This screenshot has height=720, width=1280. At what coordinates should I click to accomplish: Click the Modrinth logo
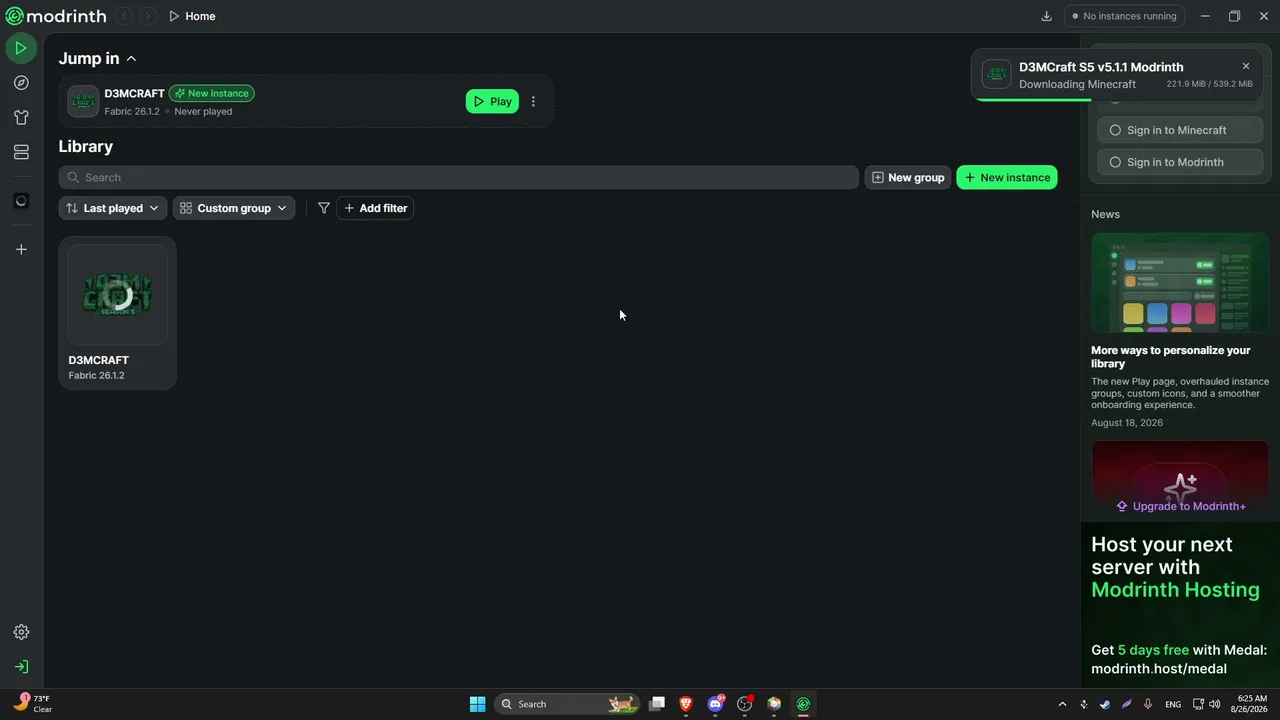[56, 16]
